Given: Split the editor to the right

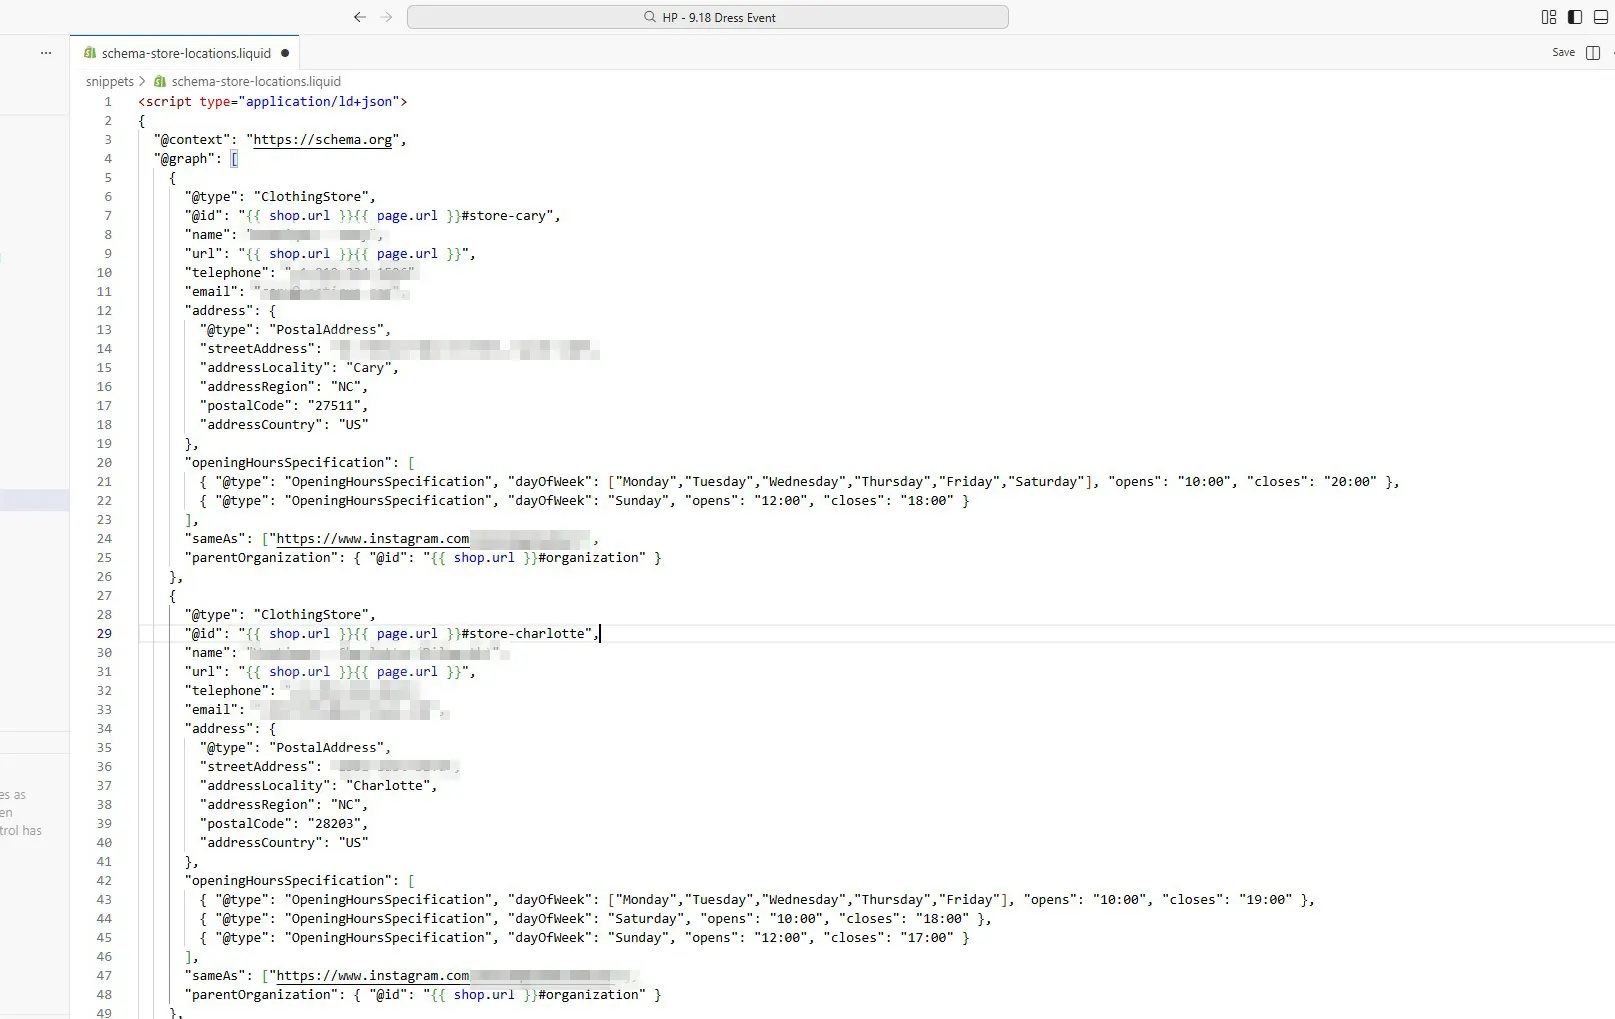Looking at the screenshot, I should pos(1593,52).
